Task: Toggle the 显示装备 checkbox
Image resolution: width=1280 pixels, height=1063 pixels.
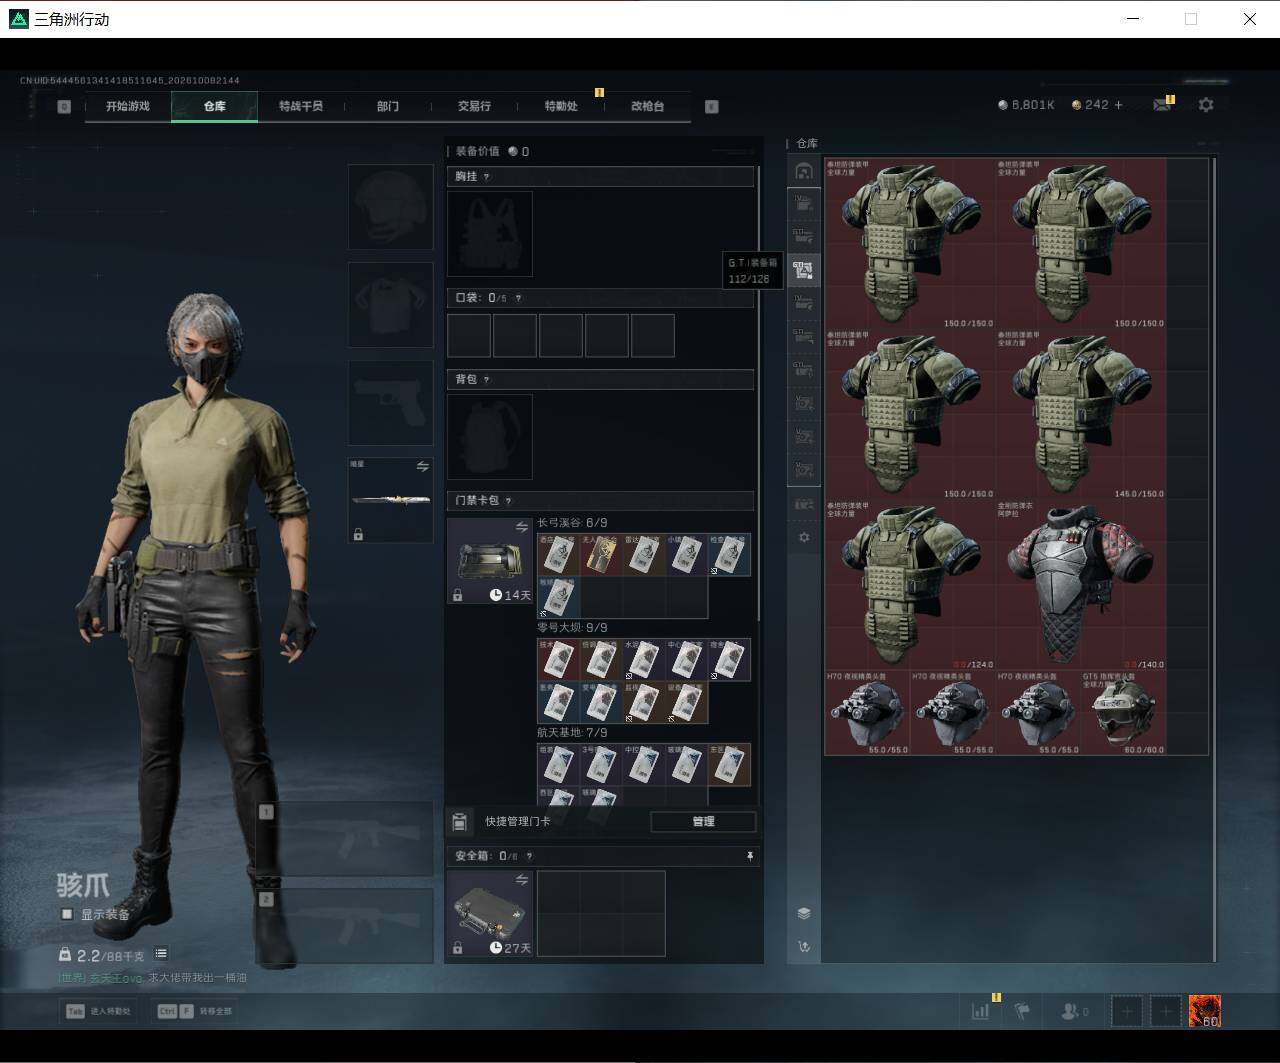Action: (x=67, y=914)
